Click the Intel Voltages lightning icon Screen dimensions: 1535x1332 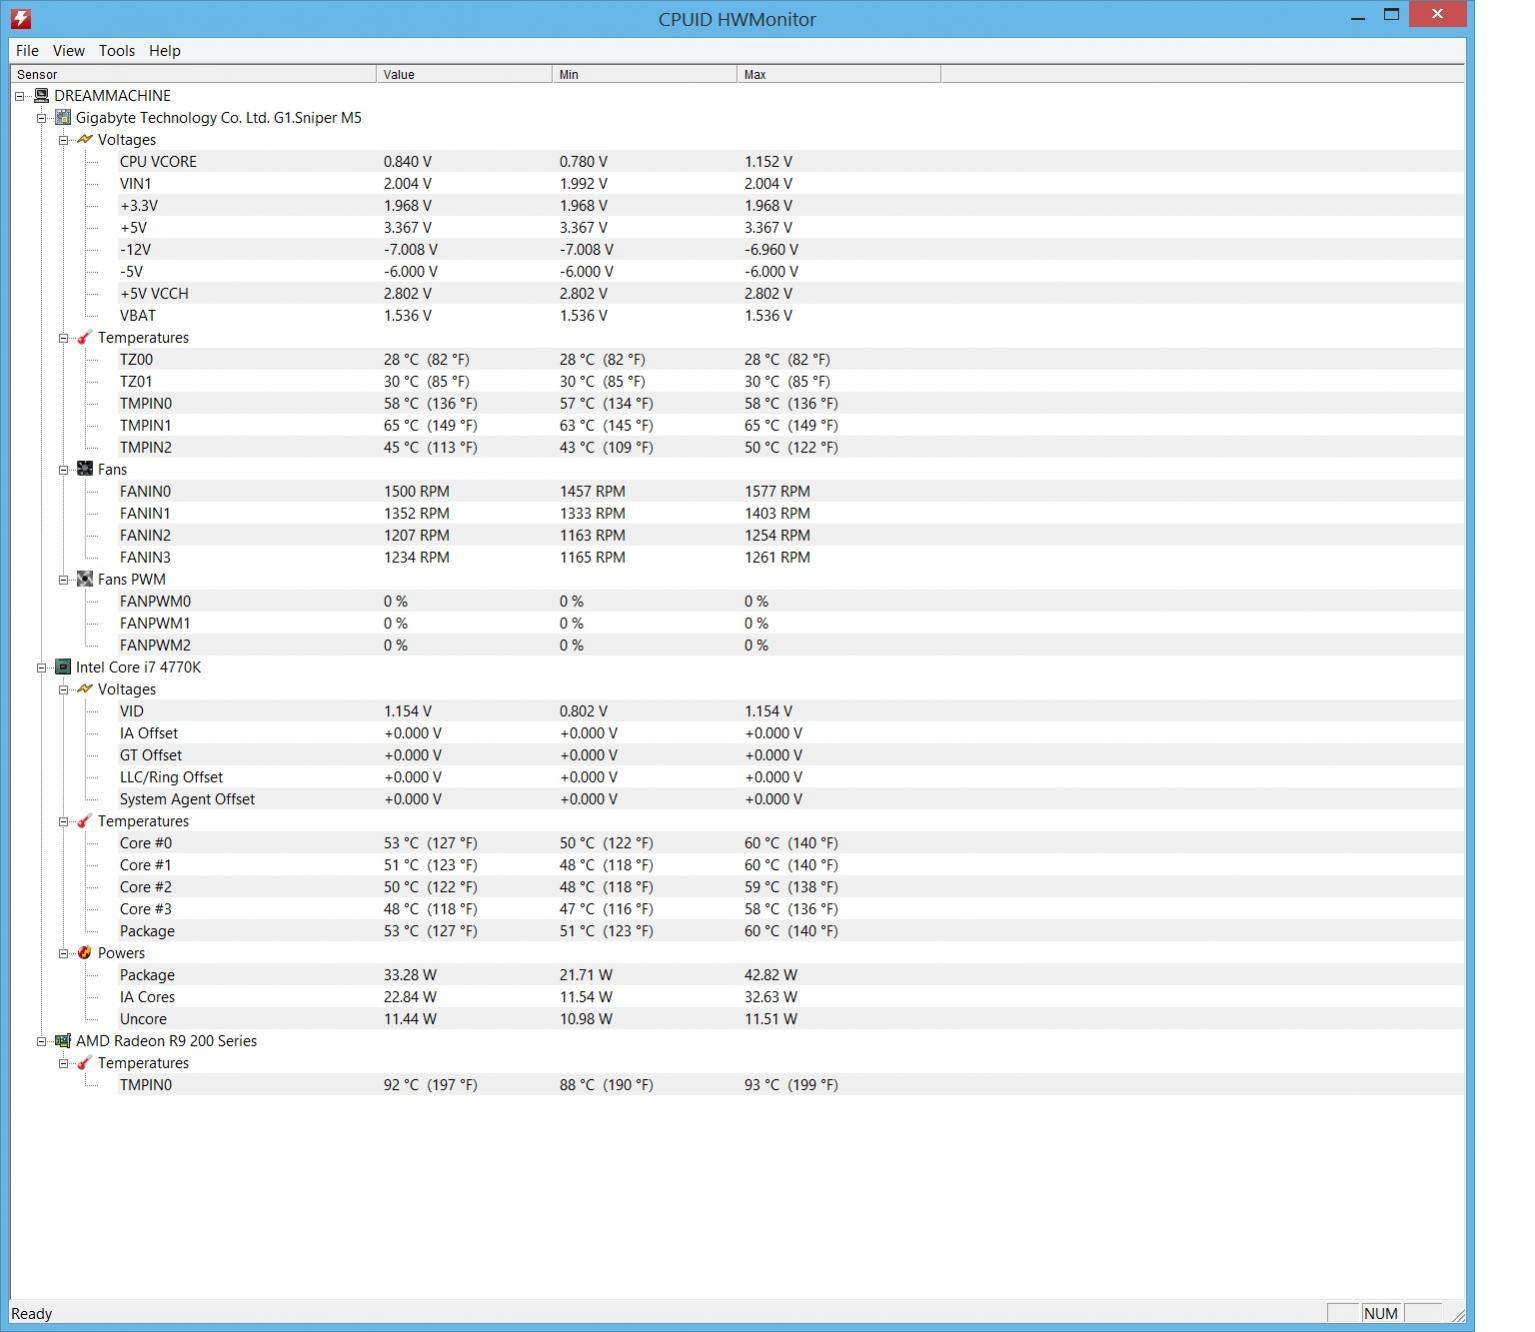pyautogui.click(x=85, y=689)
